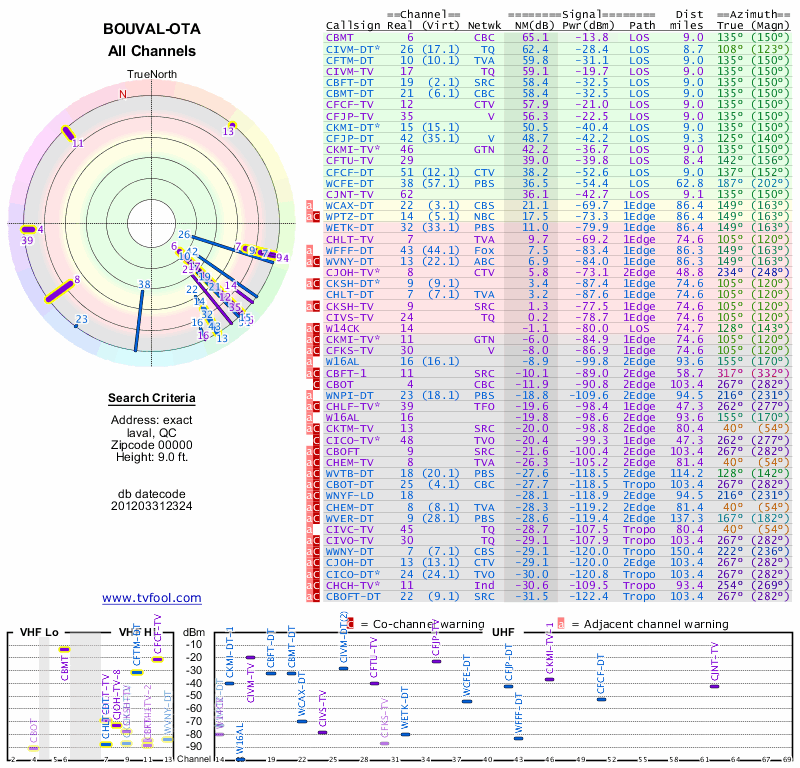800x768 pixels.
Task: Click the Search Criteria heading
Action: [152, 398]
